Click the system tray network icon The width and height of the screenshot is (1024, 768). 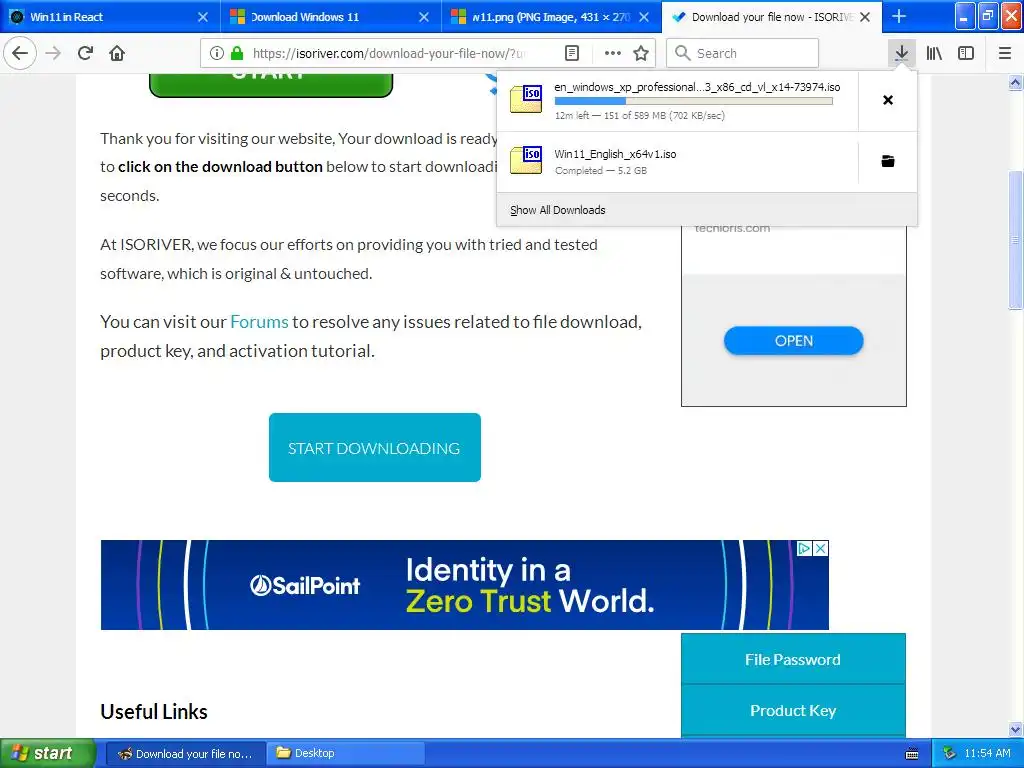pos(949,754)
